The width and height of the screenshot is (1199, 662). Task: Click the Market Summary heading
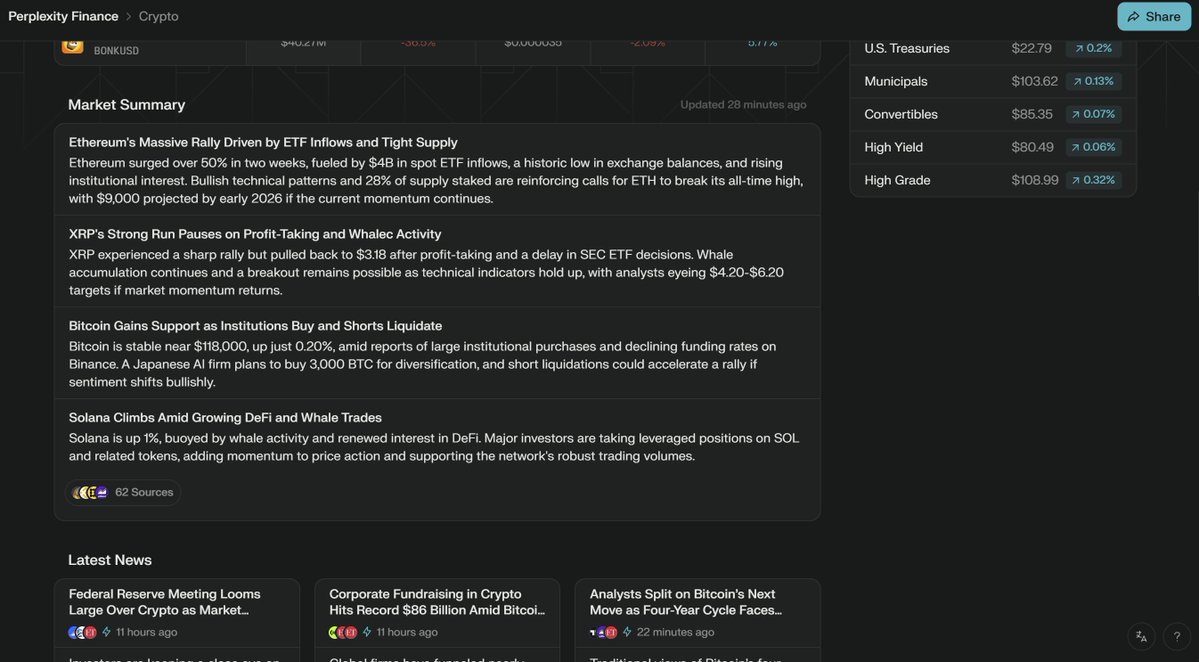(x=126, y=105)
